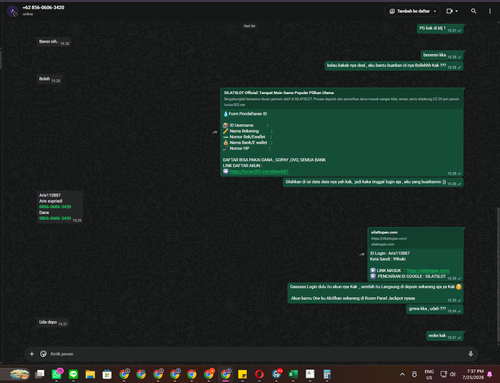The image size is (500, 383).
Task: Focus the Ketik pesan message field
Action: click(x=257, y=354)
